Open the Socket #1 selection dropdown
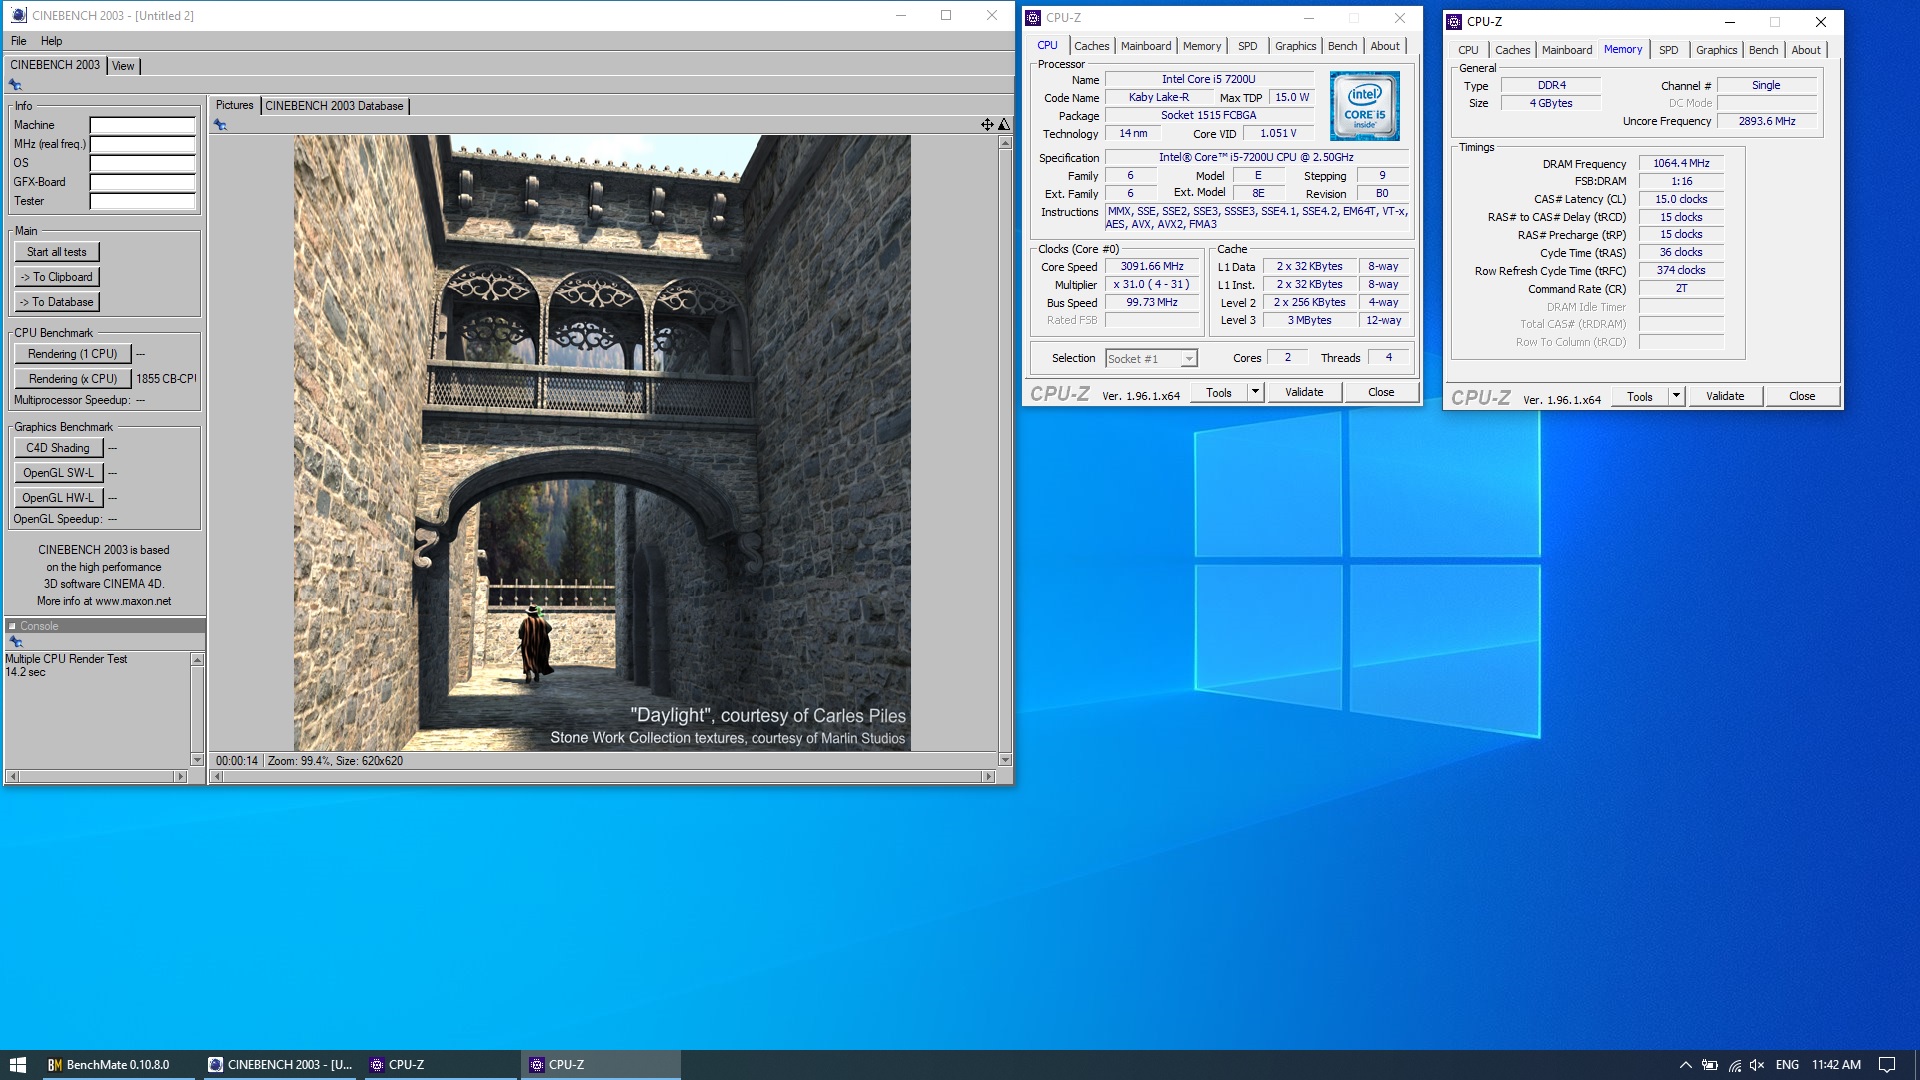This screenshot has width=1920, height=1080. click(x=1189, y=359)
